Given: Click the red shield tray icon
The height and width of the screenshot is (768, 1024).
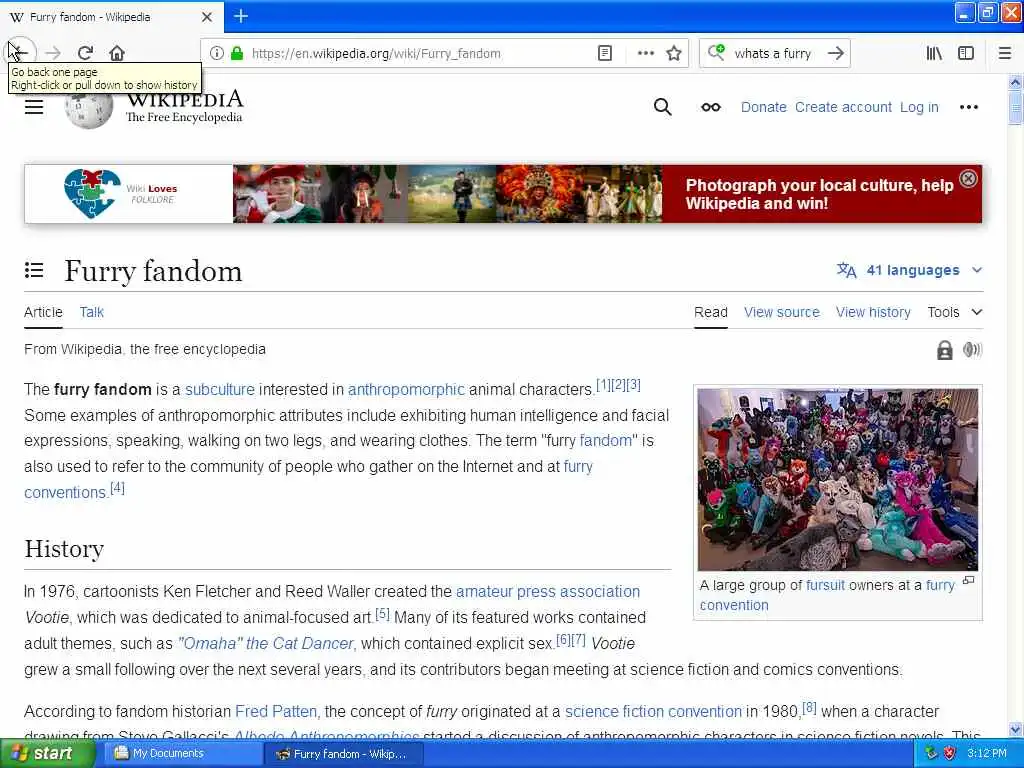Looking at the screenshot, I should pyautogui.click(x=950, y=753).
